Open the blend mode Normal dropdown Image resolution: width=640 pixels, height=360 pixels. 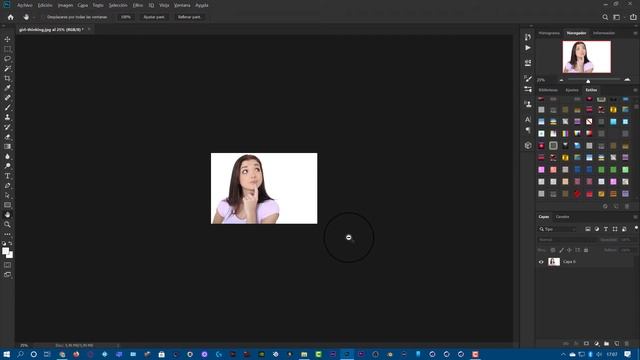coord(567,240)
